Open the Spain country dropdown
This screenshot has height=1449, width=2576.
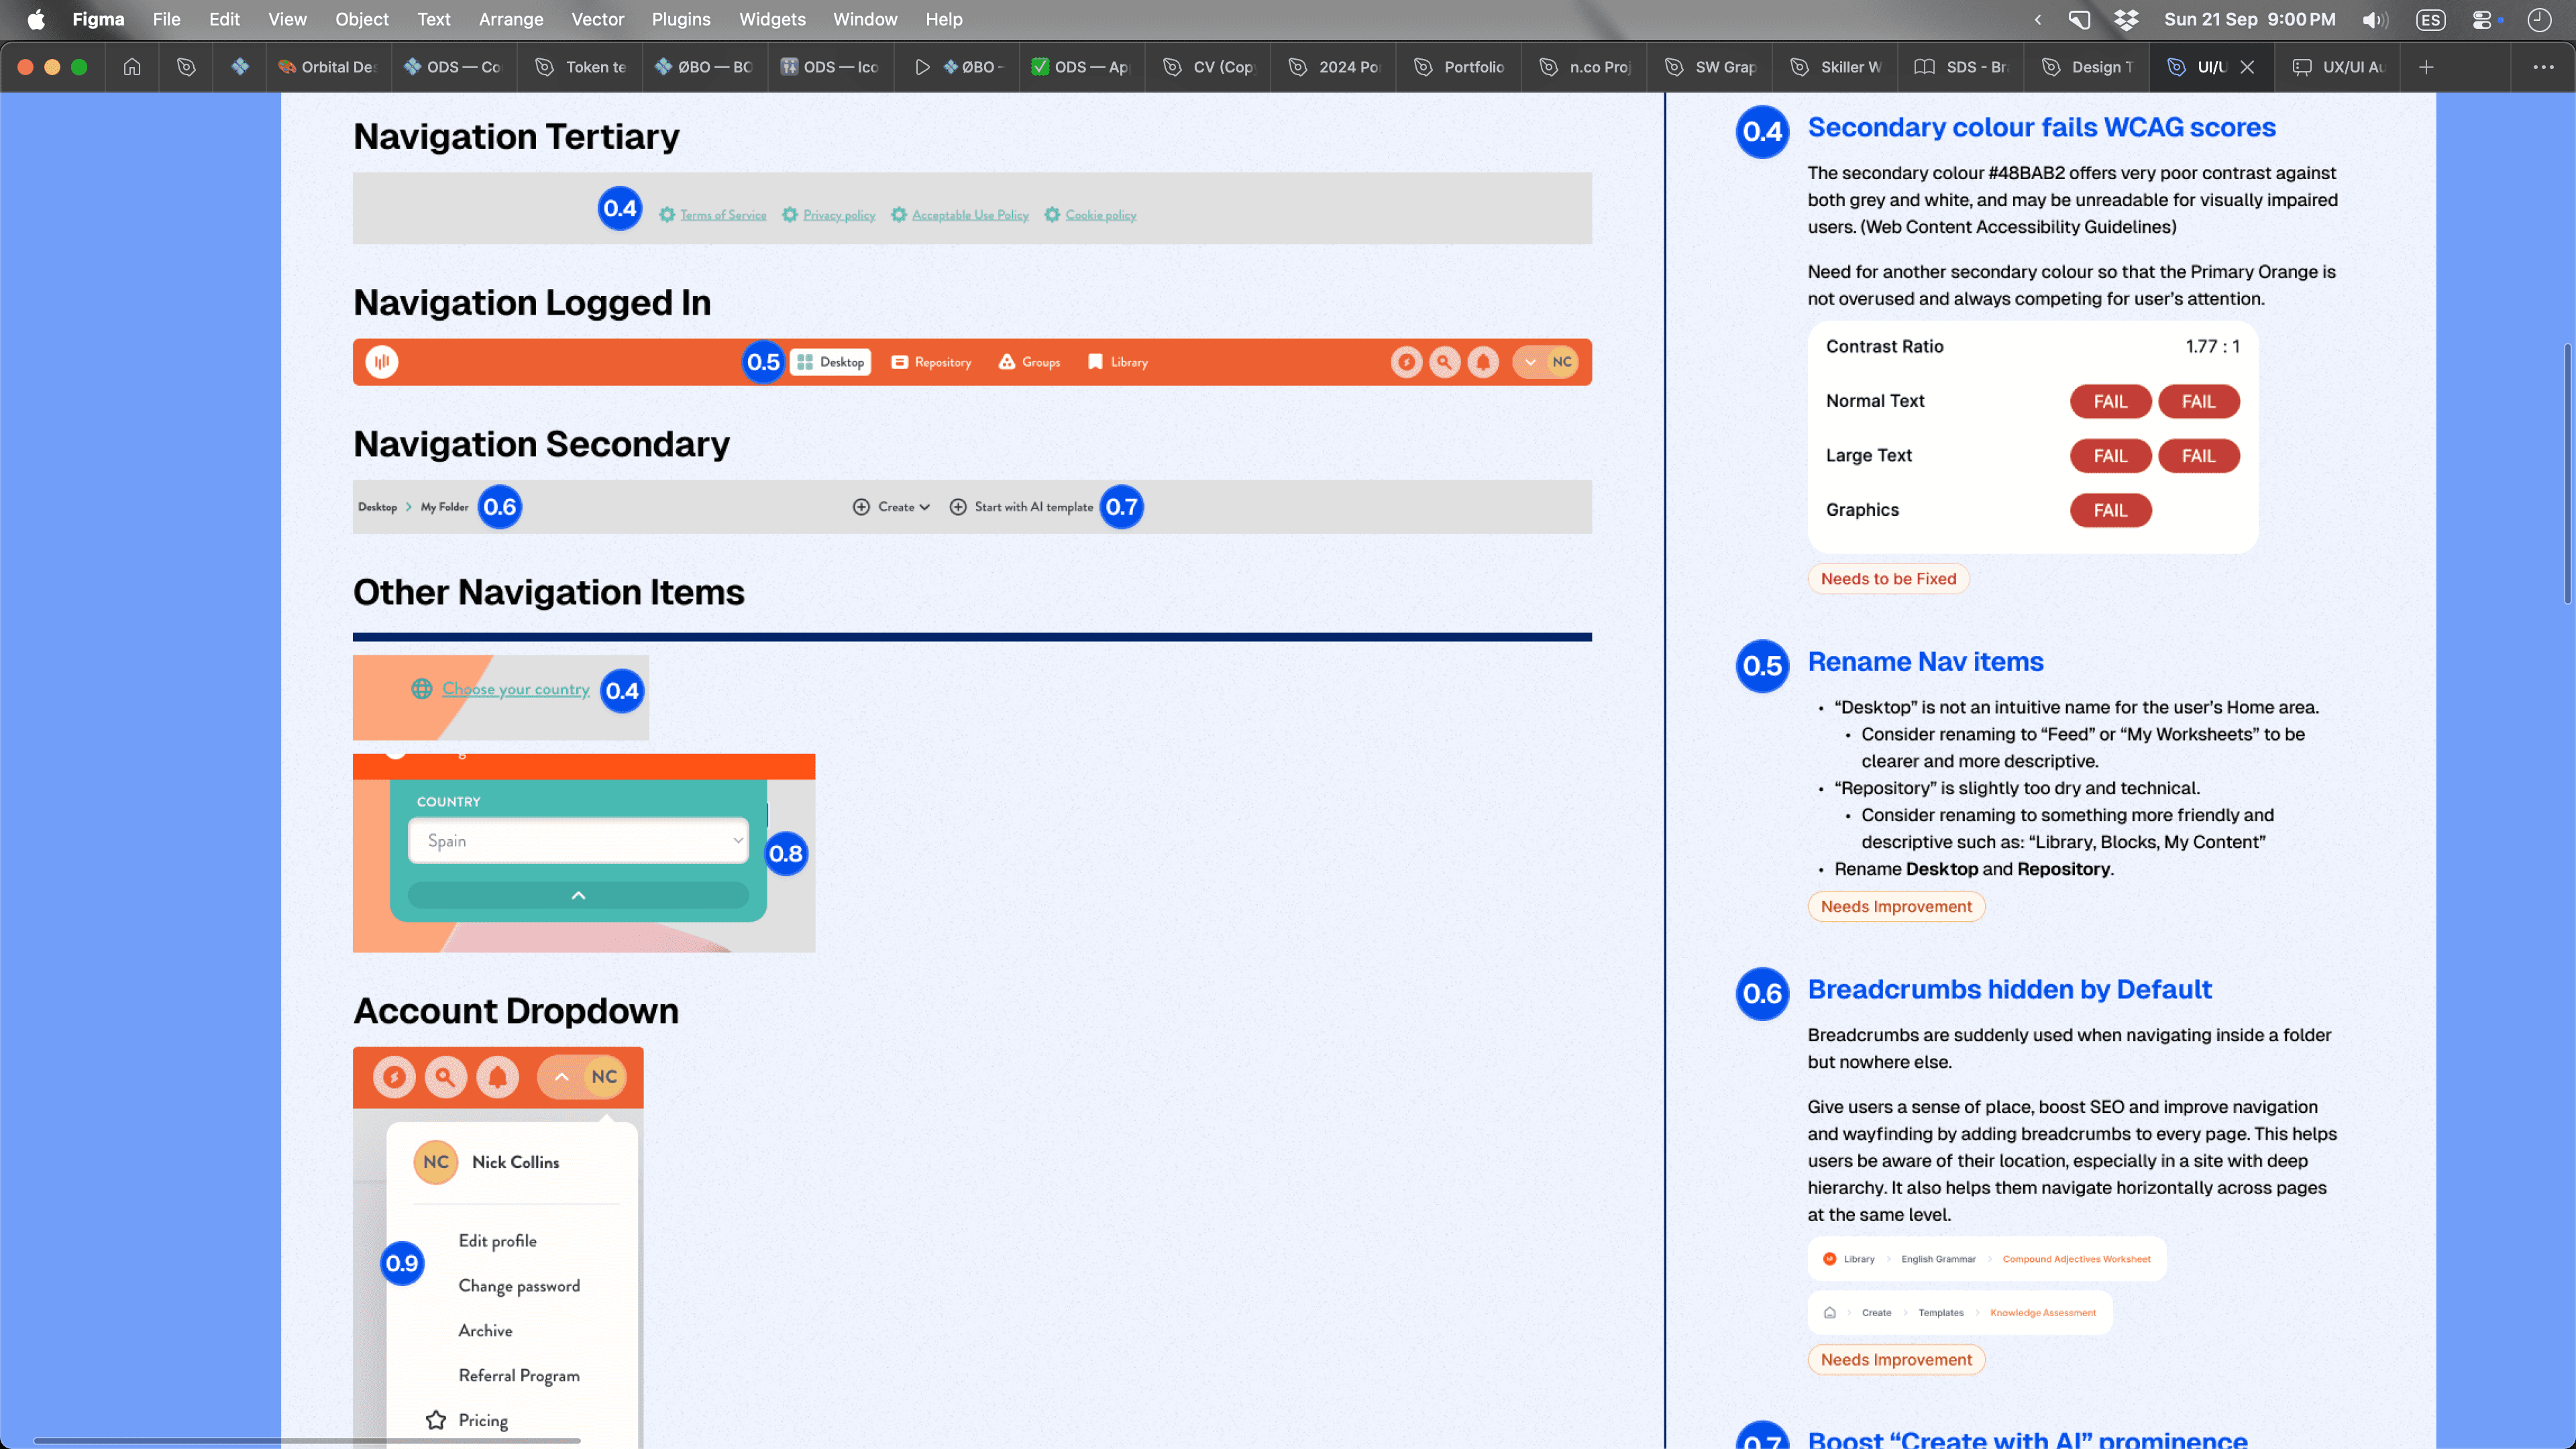pyautogui.click(x=578, y=841)
